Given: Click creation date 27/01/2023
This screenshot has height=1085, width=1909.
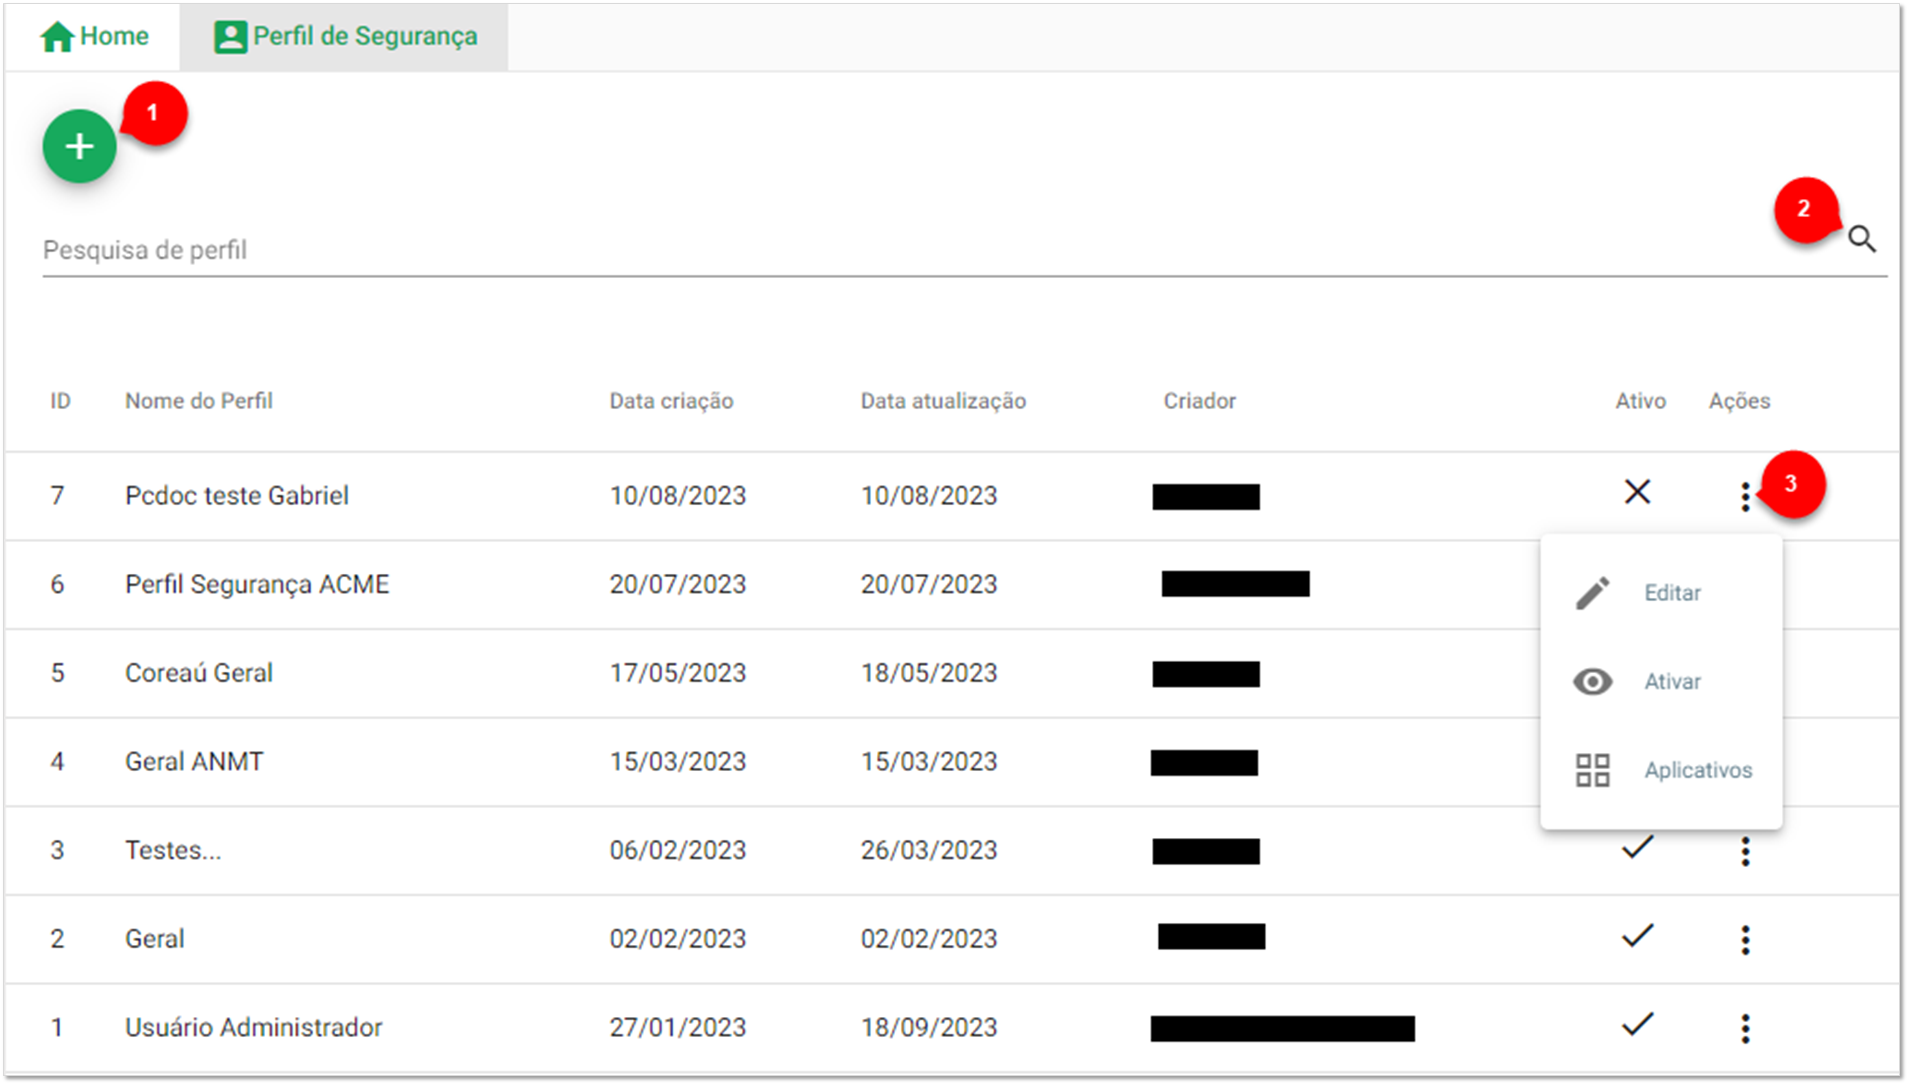Looking at the screenshot, I should click(x=678, y=1028).
